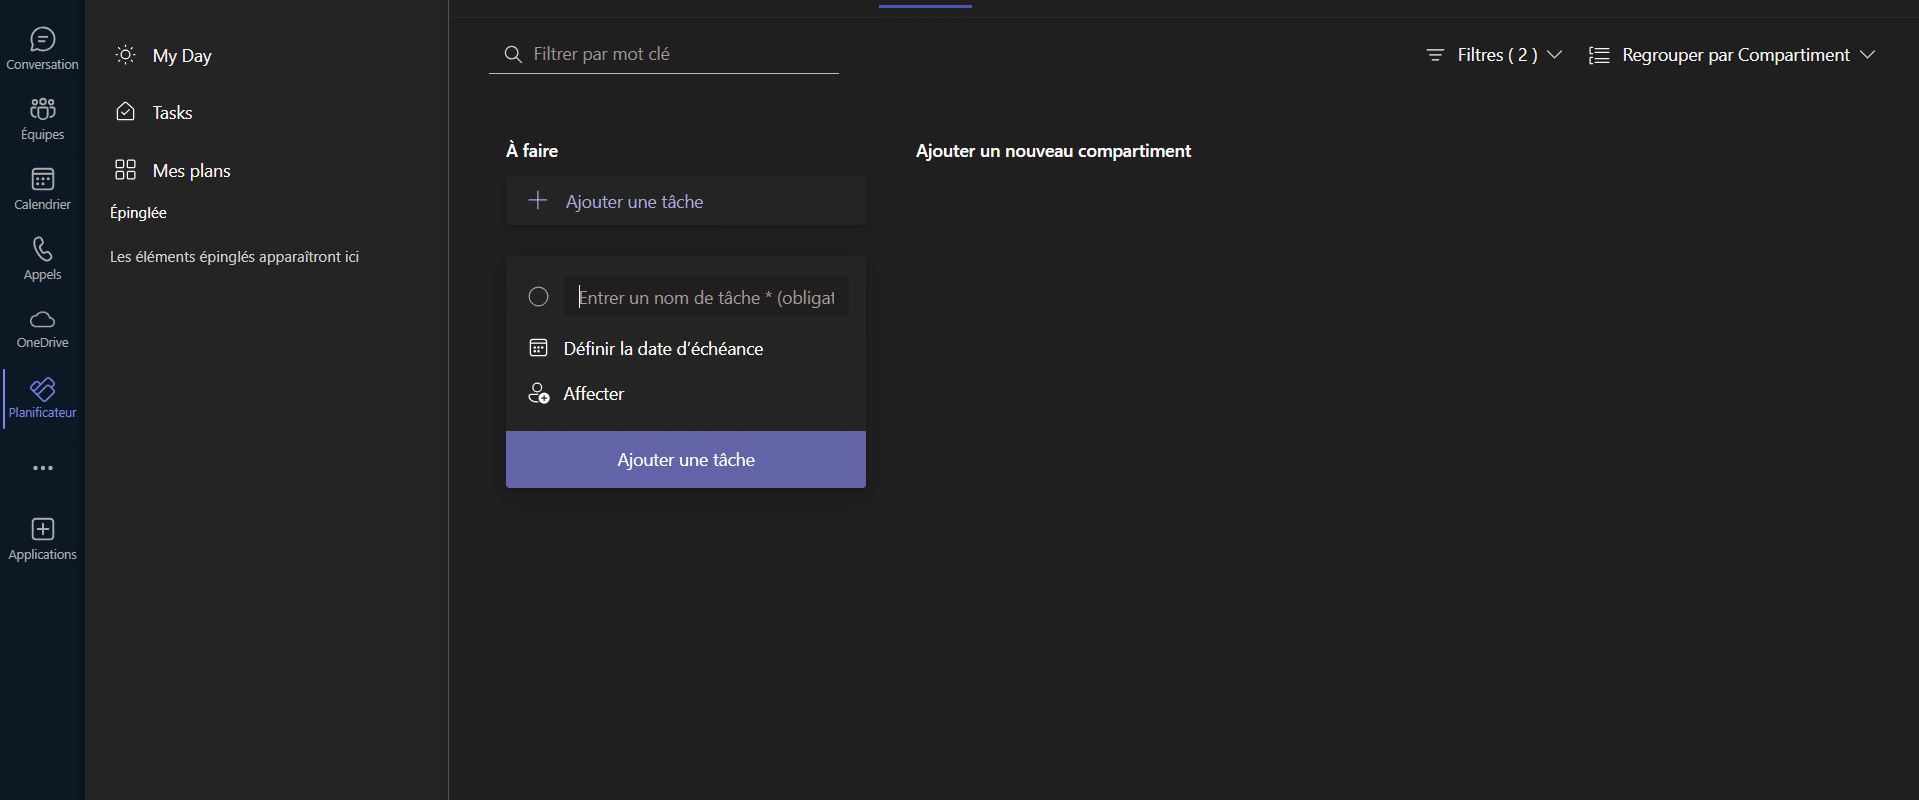This screenshot has height=800, width=1919.
Task: Go to My Day view
Action: coord(181,56)
